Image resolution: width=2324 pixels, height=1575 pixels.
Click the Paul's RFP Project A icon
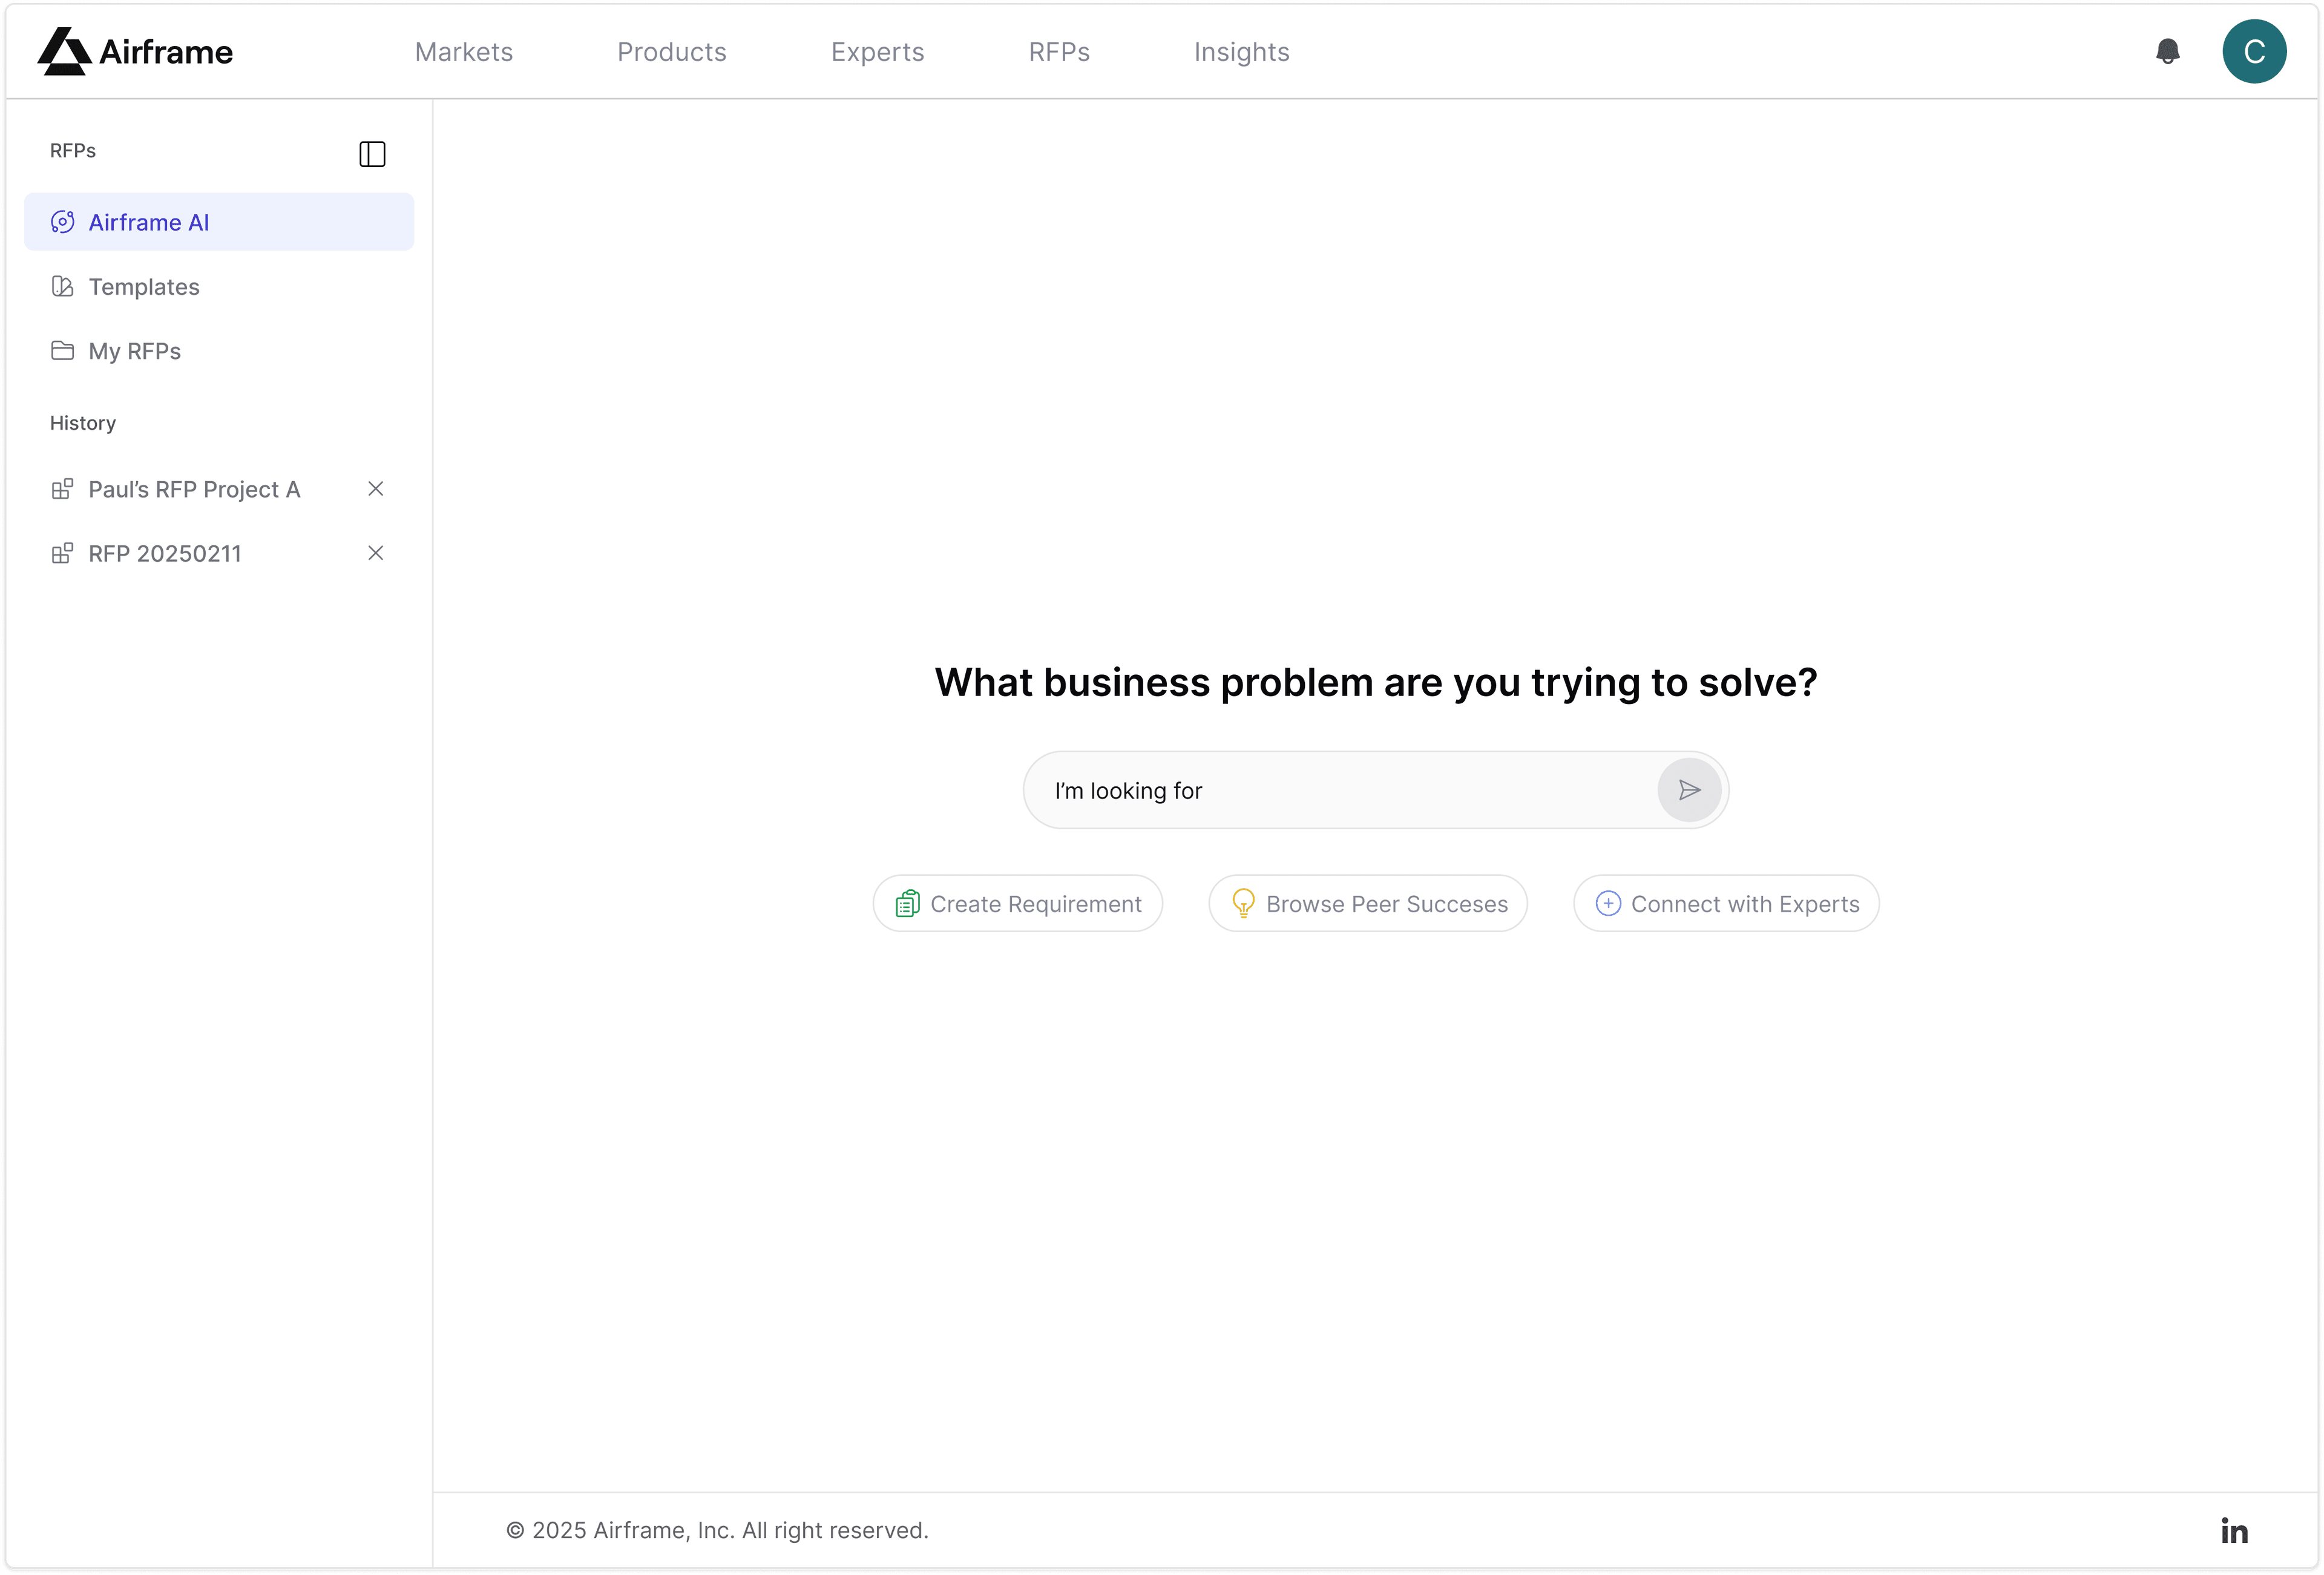click(63, 489)
